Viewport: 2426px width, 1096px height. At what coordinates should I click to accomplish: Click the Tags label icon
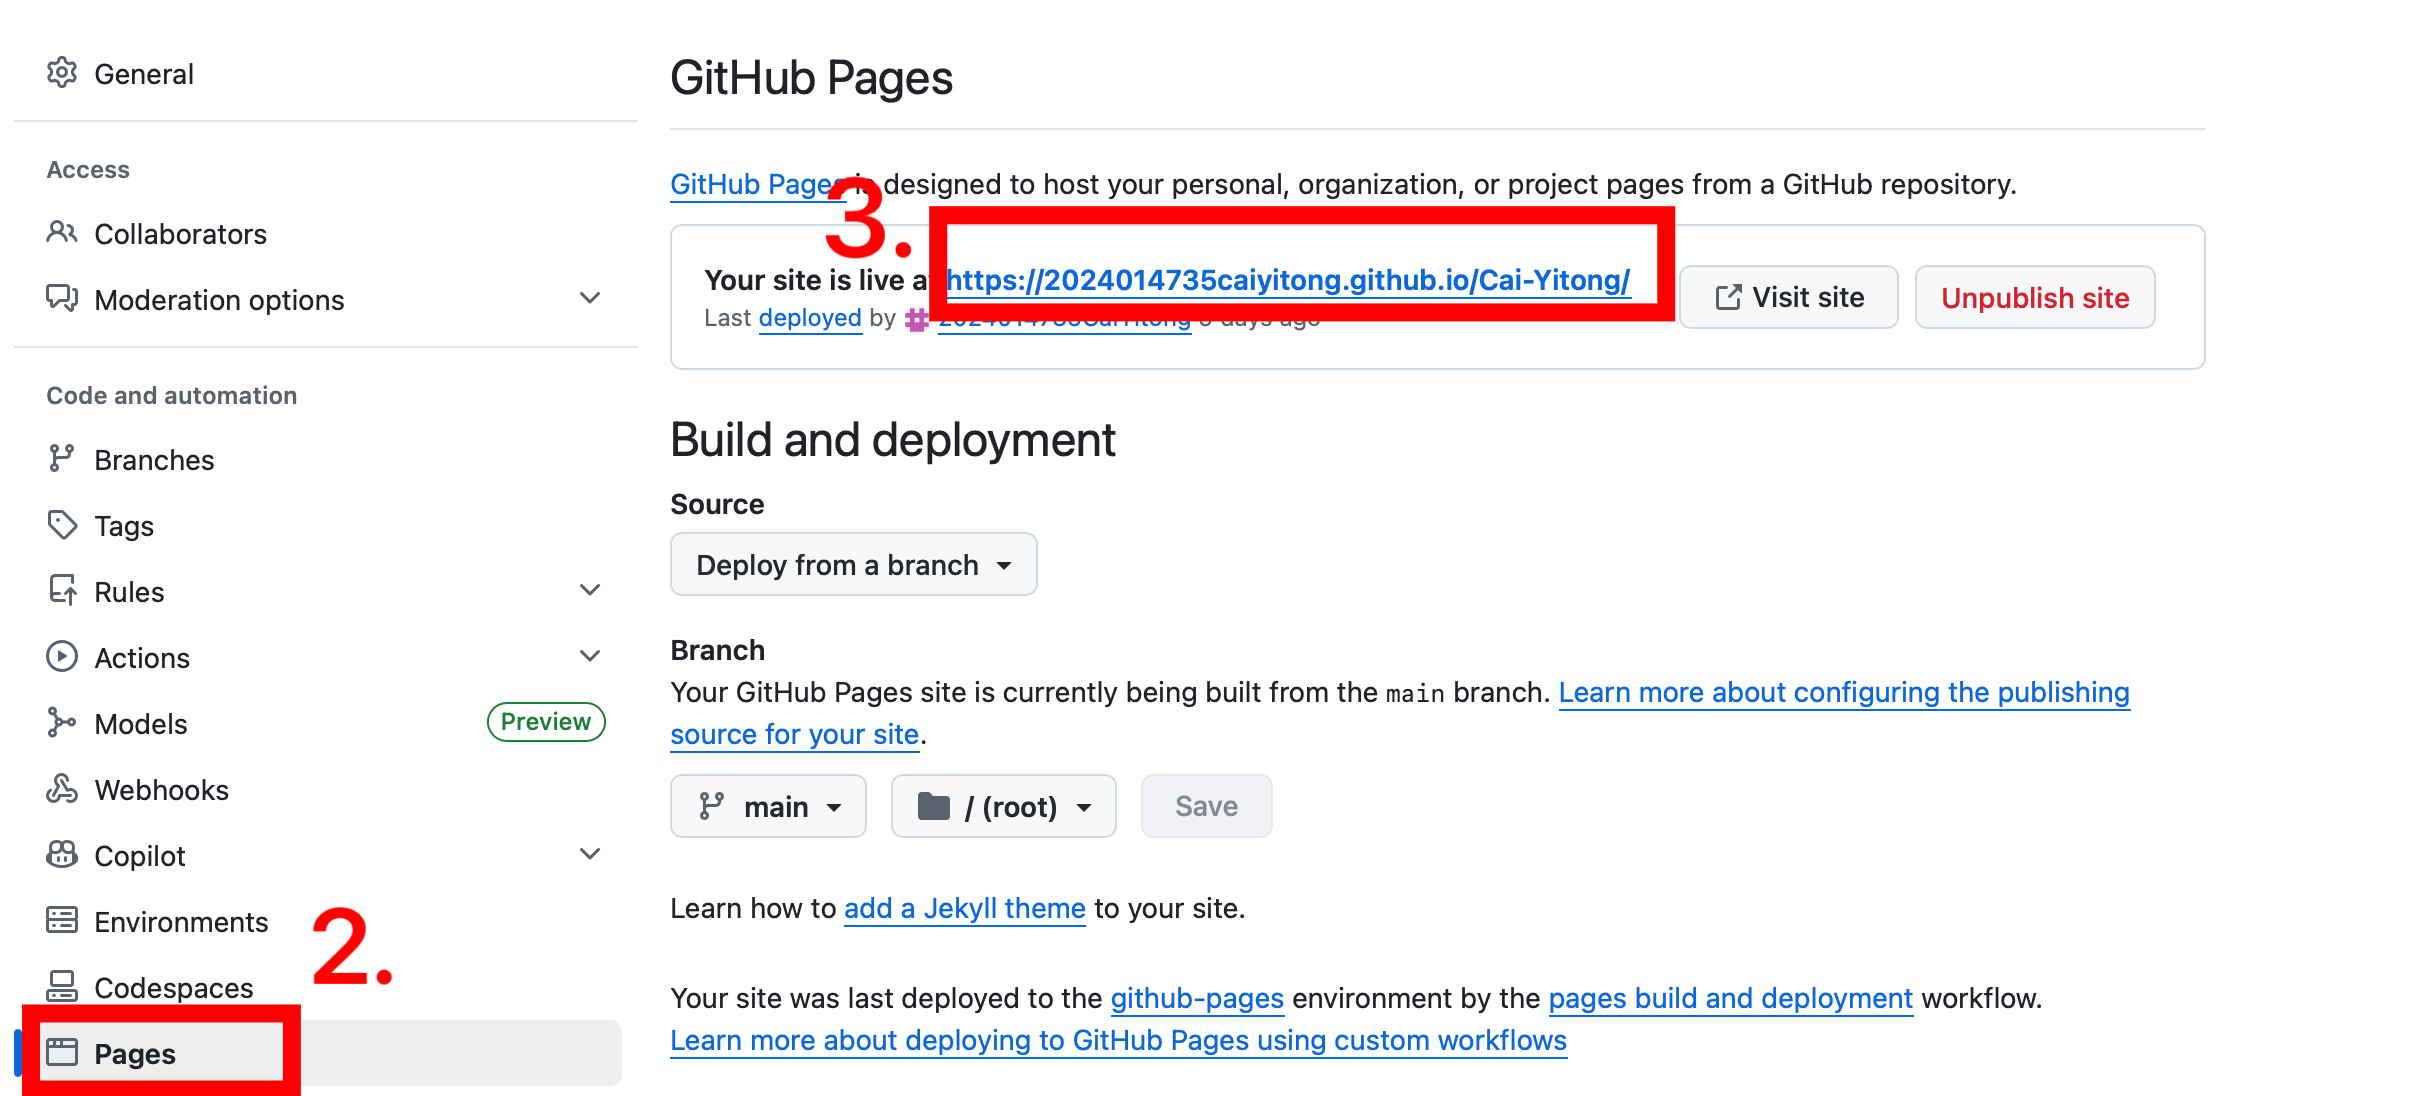62,525
